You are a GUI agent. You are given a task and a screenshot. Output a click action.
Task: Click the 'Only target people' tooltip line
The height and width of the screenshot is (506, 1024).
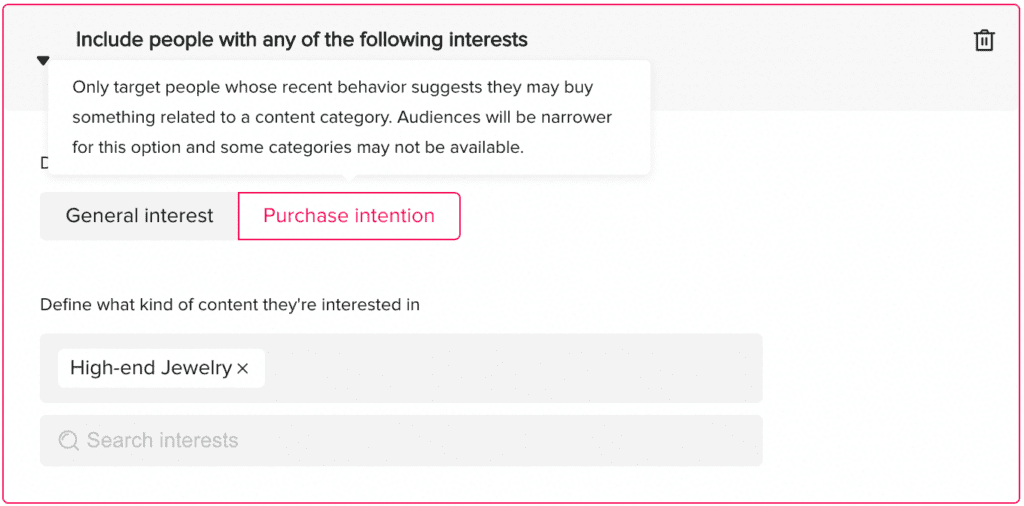(332, 87)
